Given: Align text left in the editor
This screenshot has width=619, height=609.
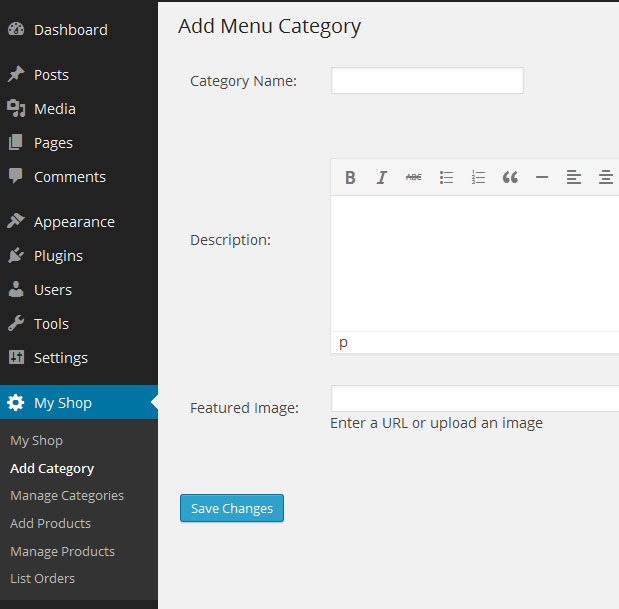Looking at the screenshot, I should (574, 177).
